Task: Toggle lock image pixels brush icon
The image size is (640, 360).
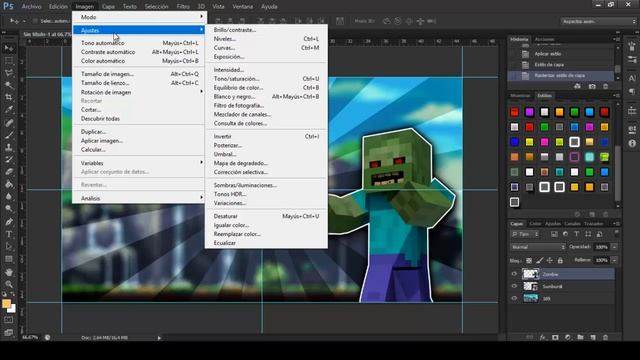Action: (540, 260)
